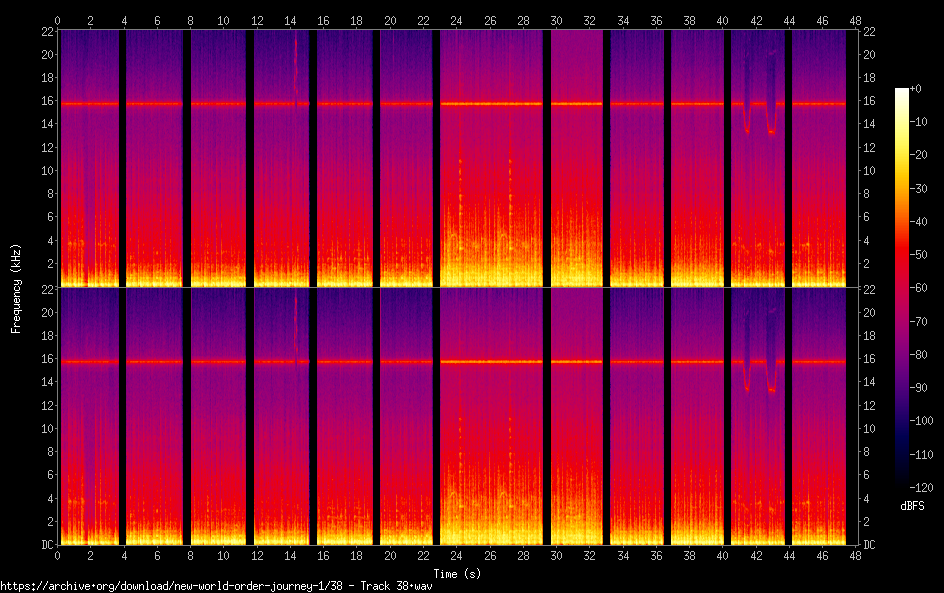Click the 8 kHz tick on the lower-right frequency axis

pyautogui.click(x=869, y=451)
